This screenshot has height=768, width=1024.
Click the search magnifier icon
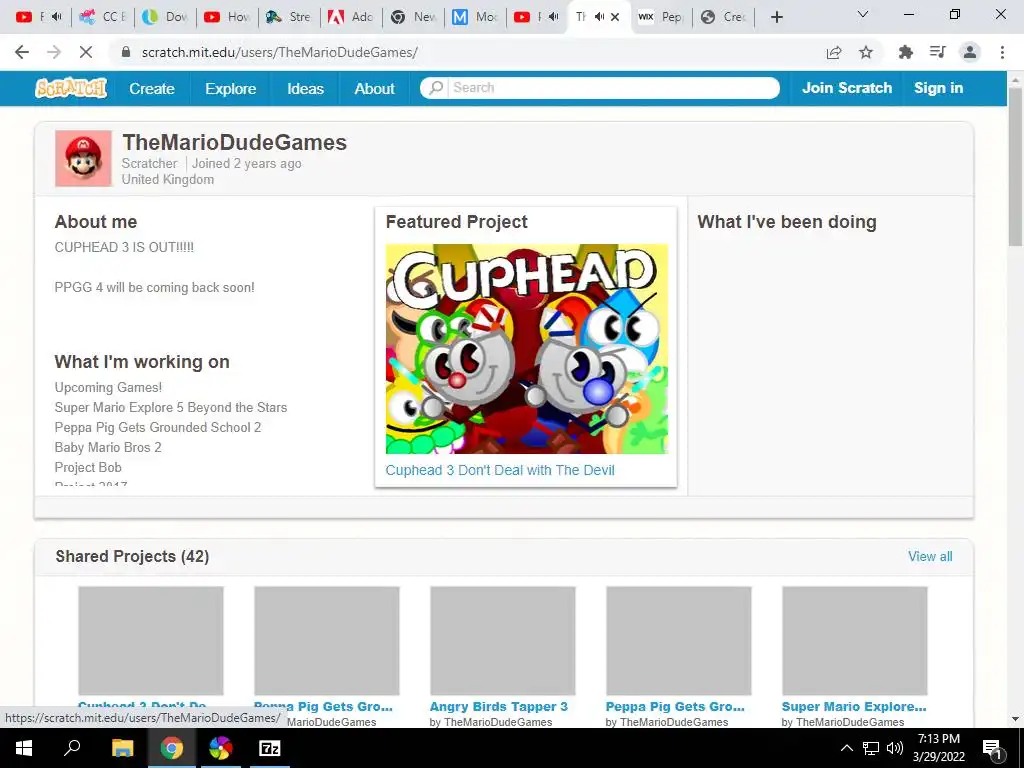pyautogui.click(x=436, y=88)
